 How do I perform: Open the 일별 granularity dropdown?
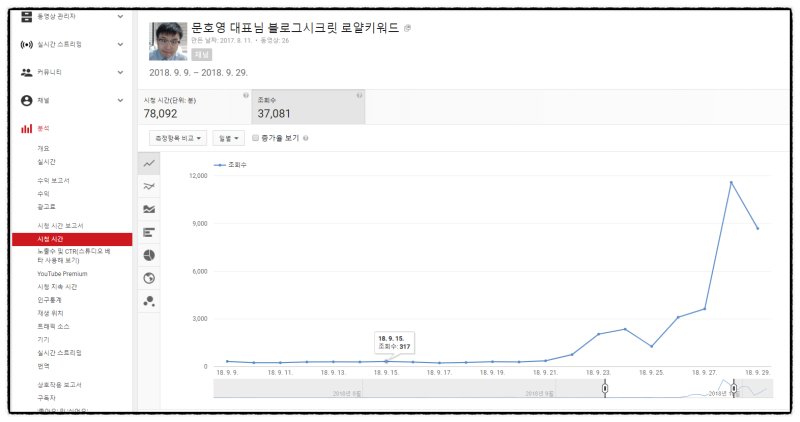229,138
